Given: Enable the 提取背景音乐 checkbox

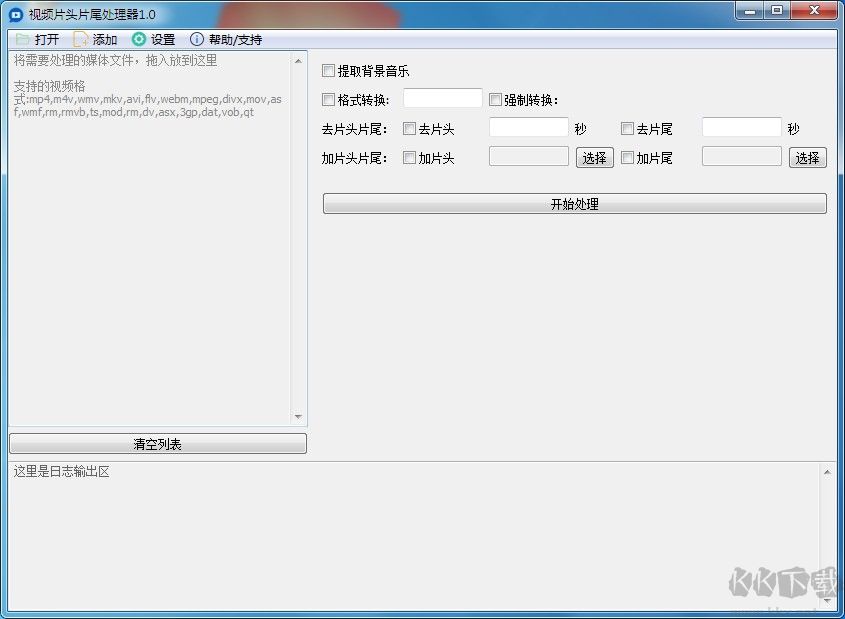Looking at the screenshot, I should coord(328,71).
